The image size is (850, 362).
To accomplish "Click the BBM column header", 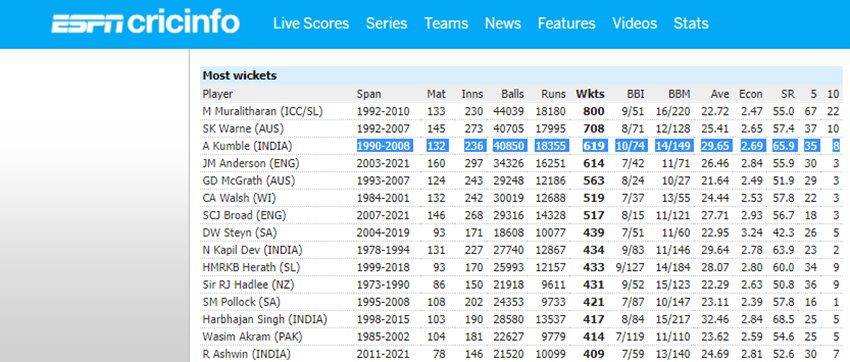I will tap(679, 94).
